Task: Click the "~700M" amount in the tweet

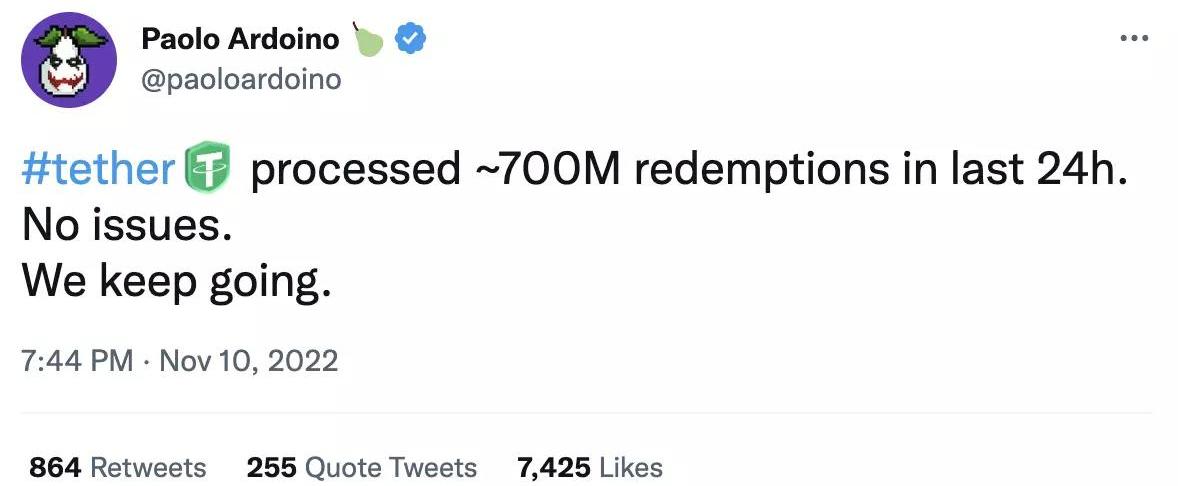Action: pos(546,170)
